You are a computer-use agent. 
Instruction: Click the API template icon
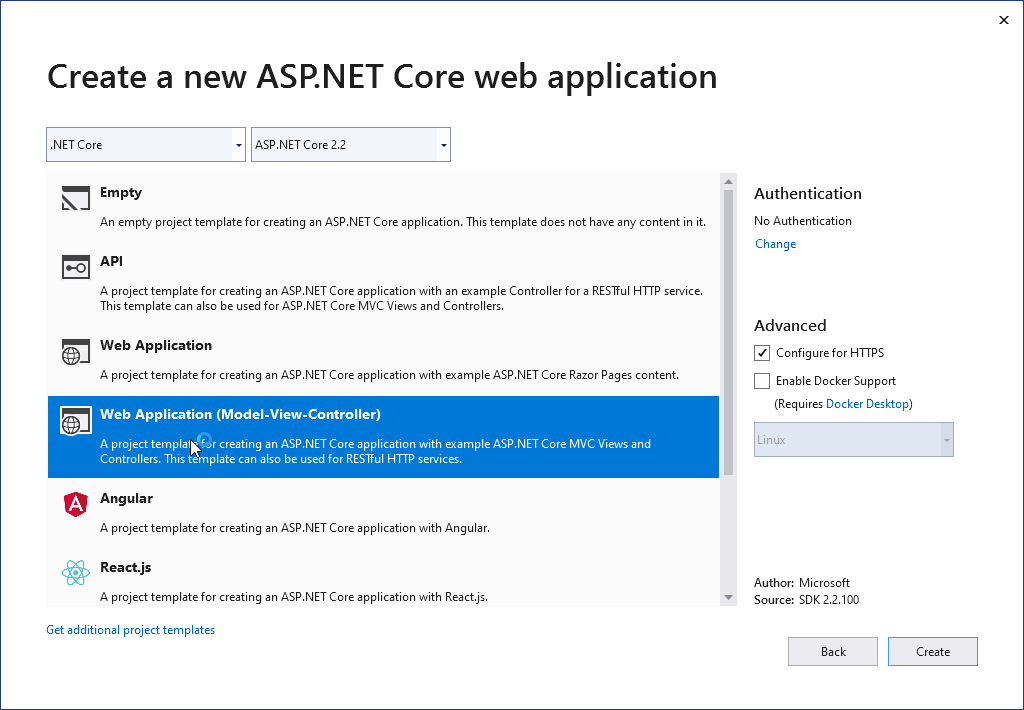76,266
